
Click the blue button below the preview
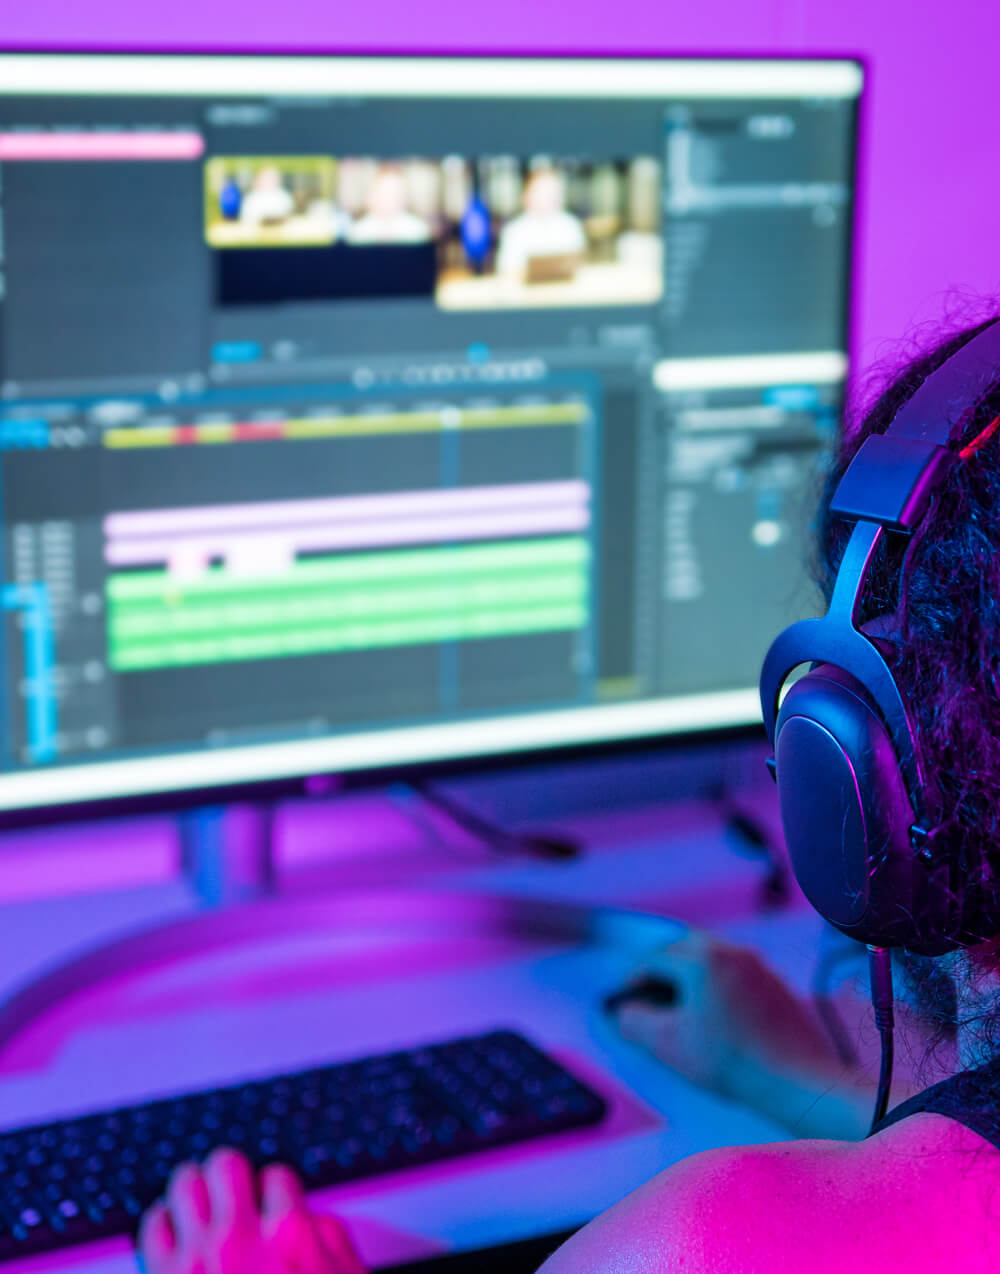pyautogui.click(x=236, y=351)
